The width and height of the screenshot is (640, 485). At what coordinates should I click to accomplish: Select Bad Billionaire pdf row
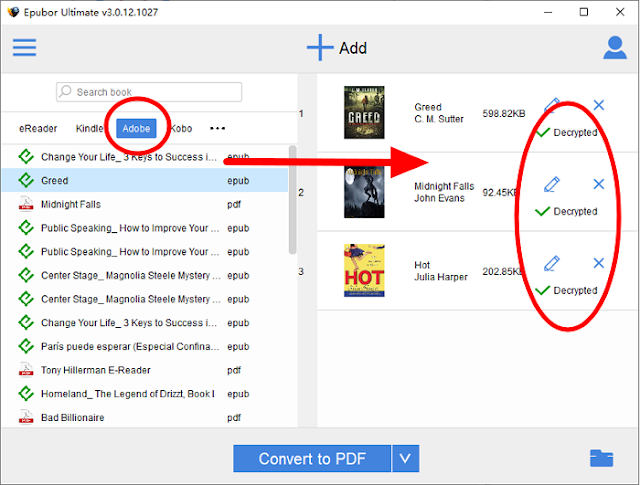[x=145, y=417]
